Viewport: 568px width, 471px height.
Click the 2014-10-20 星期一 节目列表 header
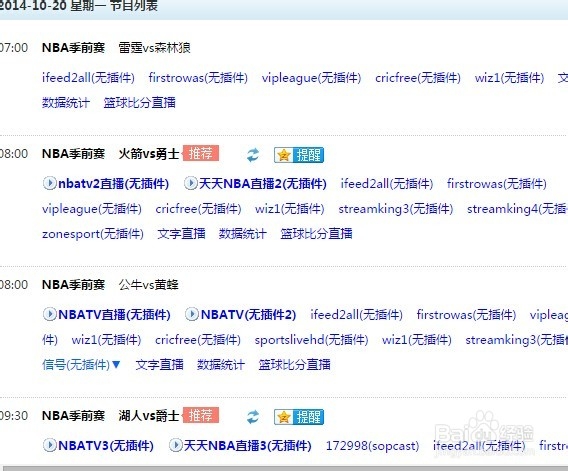tap(79, 5)
